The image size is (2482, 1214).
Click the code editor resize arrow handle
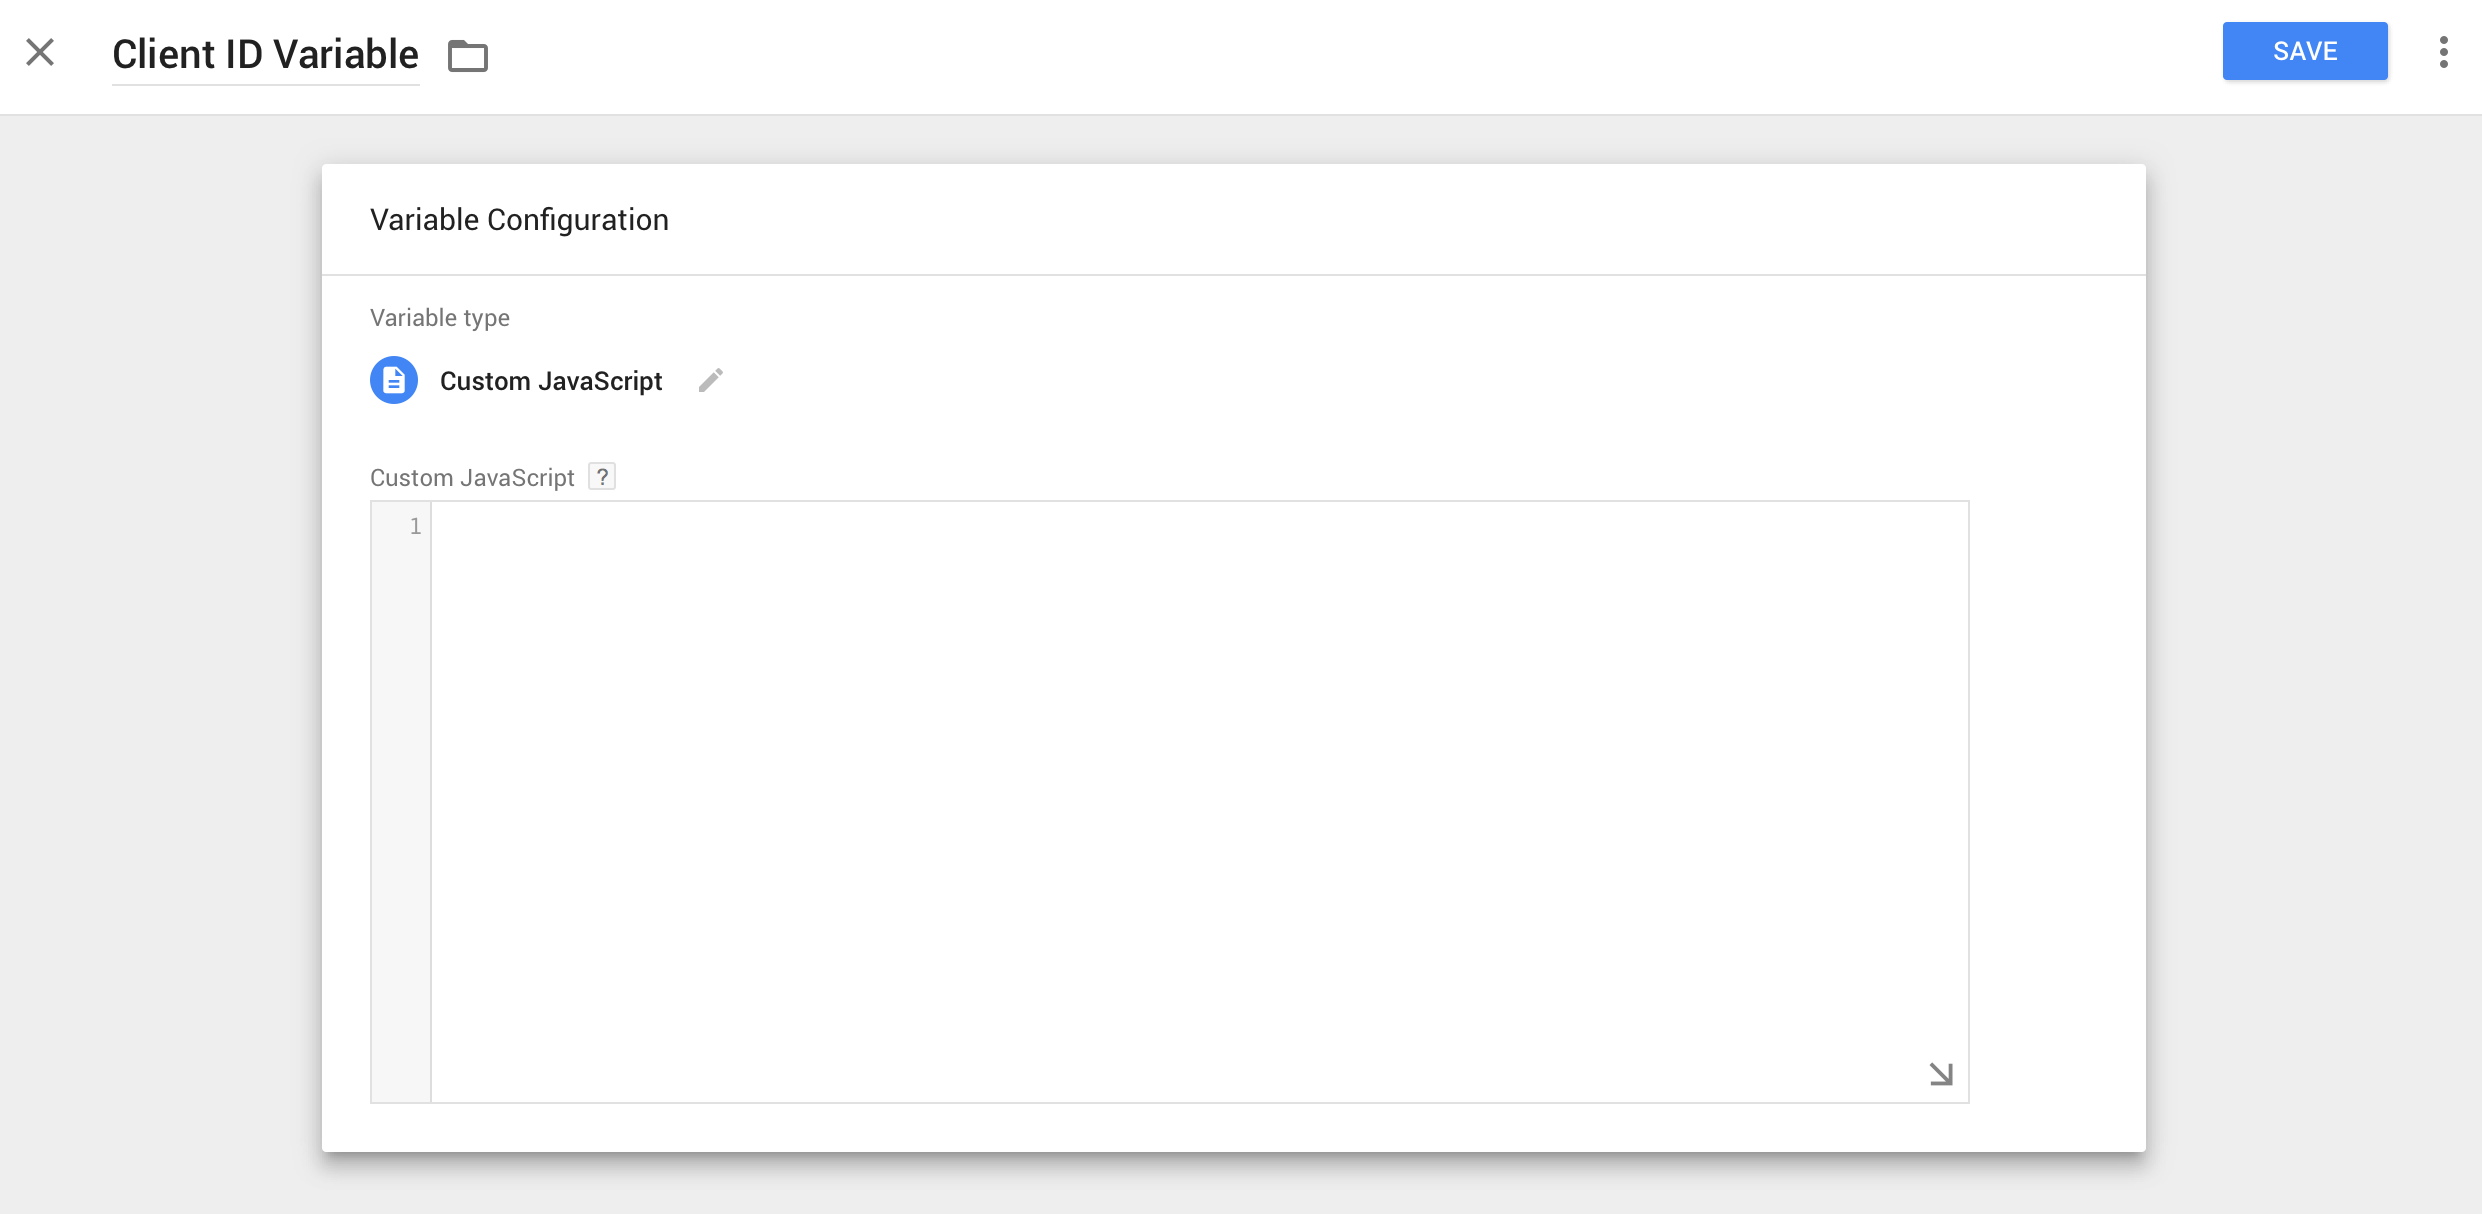point(1940,1074)
